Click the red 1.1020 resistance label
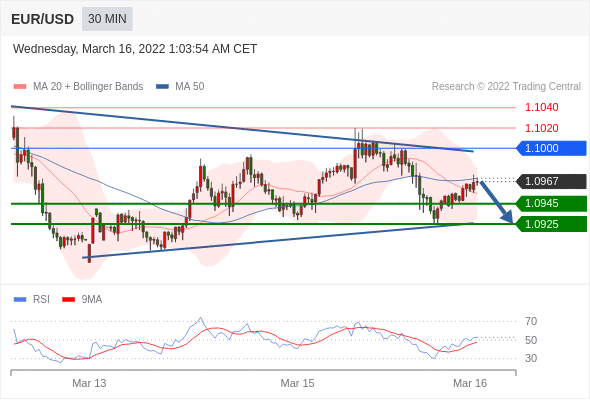 point(542,128)
